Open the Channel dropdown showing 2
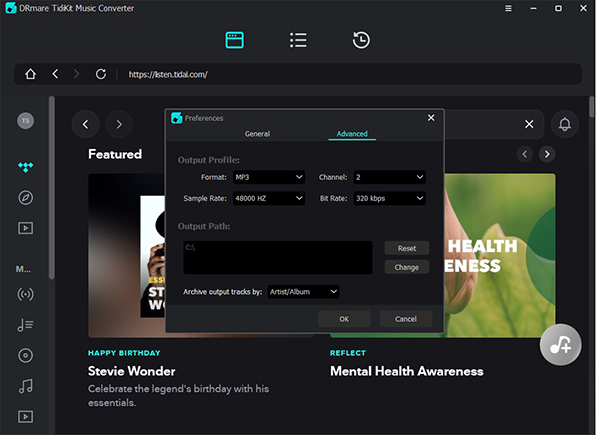596x435 pixels. [x=389, y=177]
